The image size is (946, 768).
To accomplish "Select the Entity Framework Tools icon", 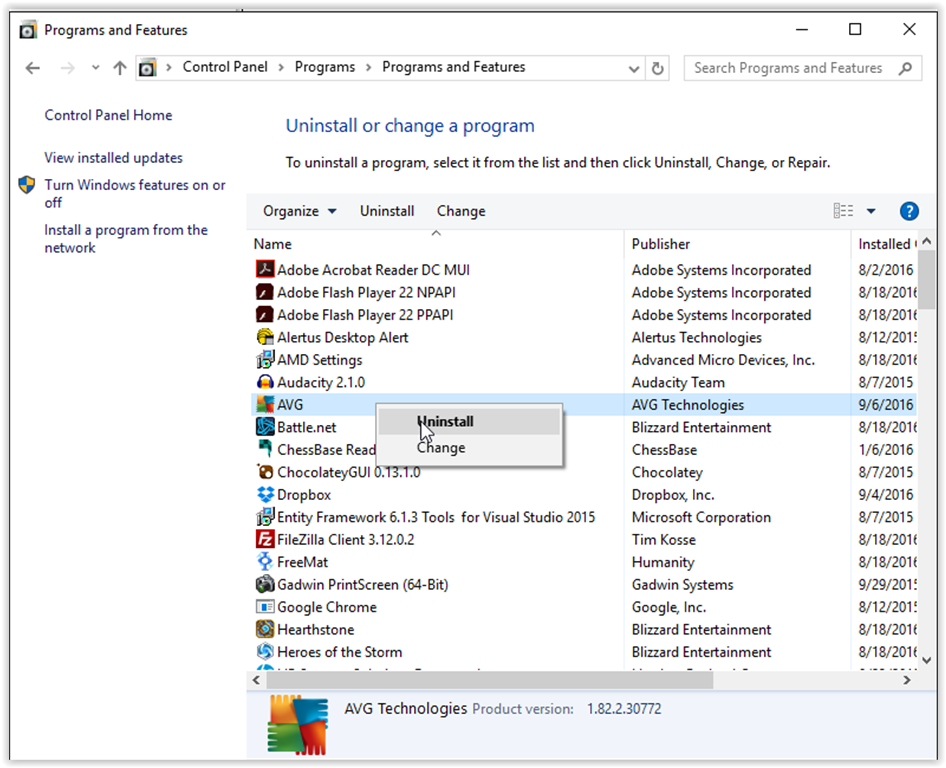I will [x=265, y=516].
